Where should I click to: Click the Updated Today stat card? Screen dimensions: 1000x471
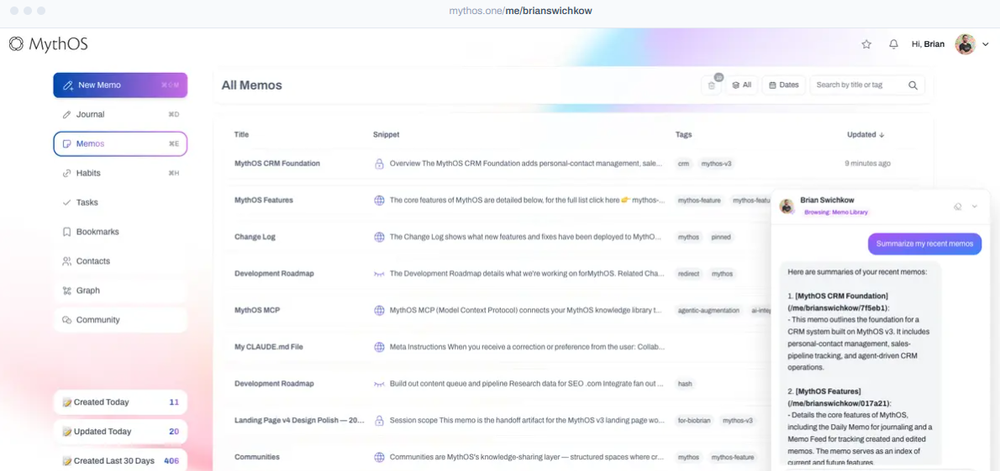click(x=120, y=431)
